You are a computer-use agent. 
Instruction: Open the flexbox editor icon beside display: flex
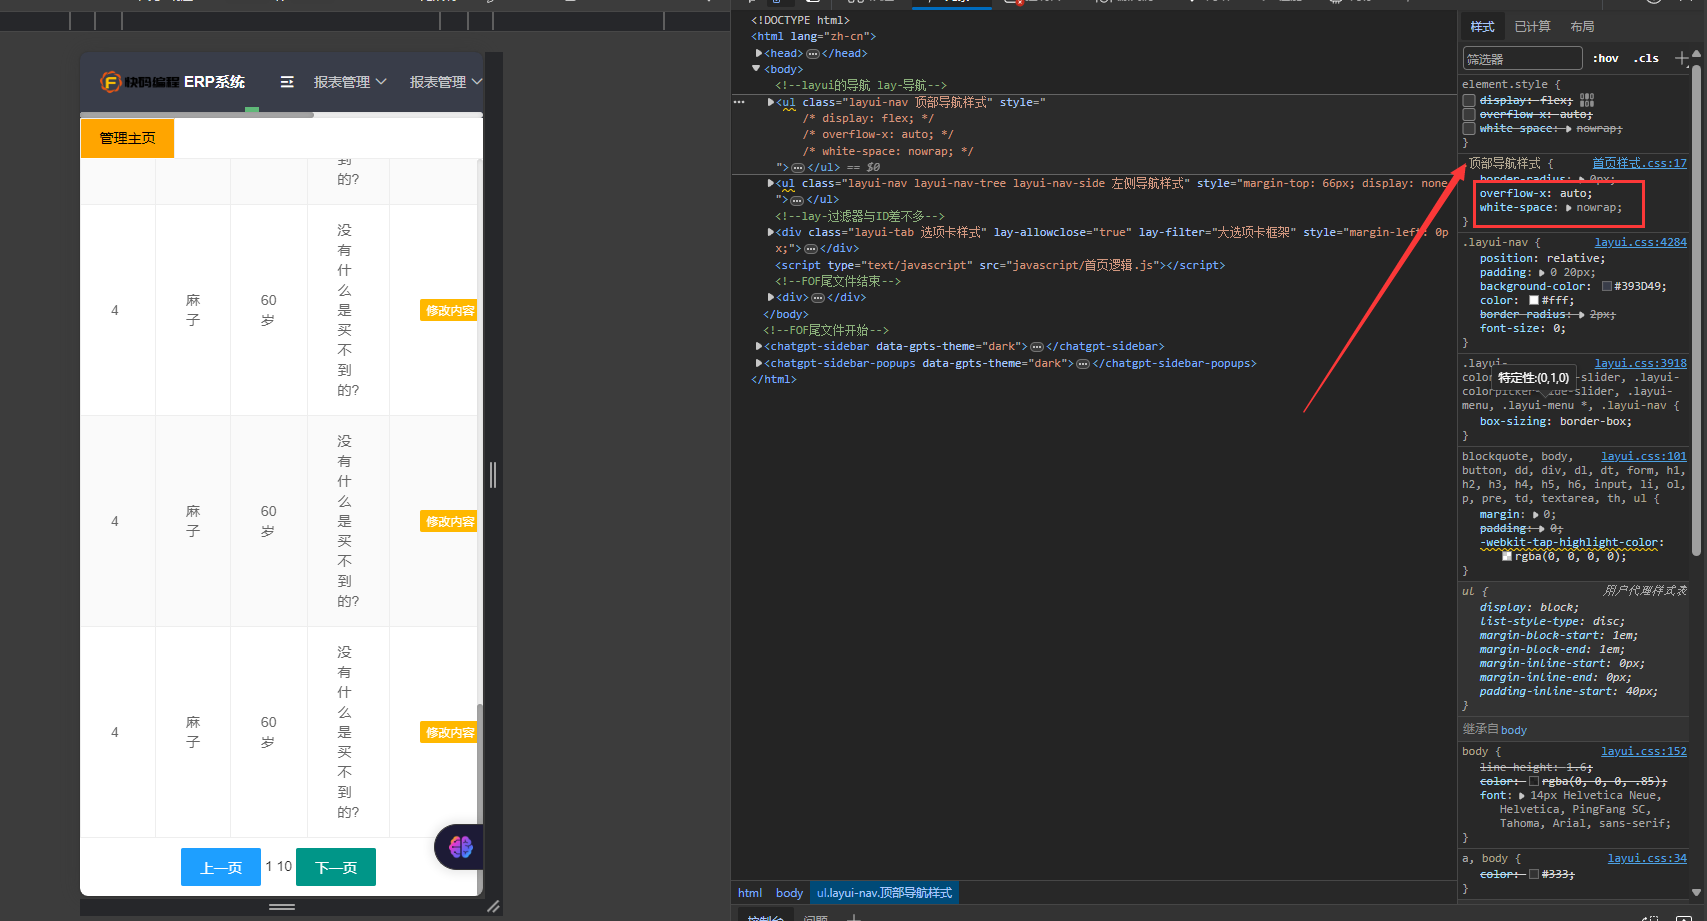1587,100
